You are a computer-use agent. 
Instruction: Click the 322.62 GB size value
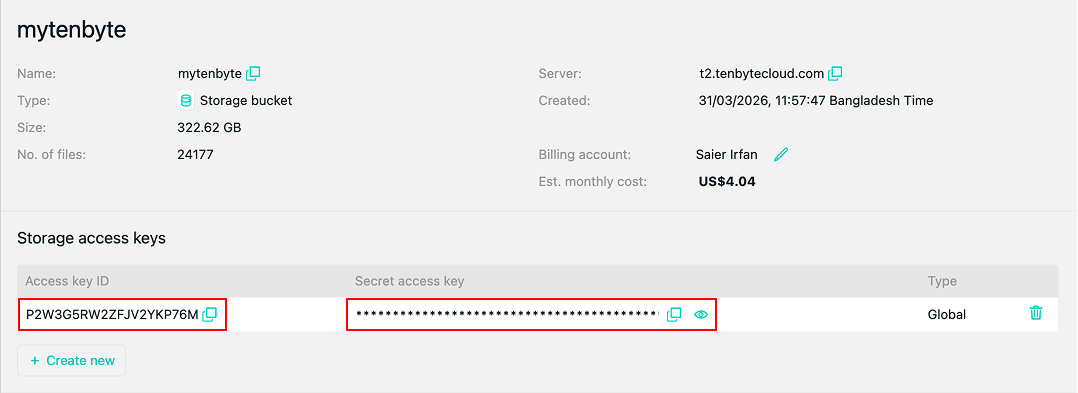[x=209, y=128]
